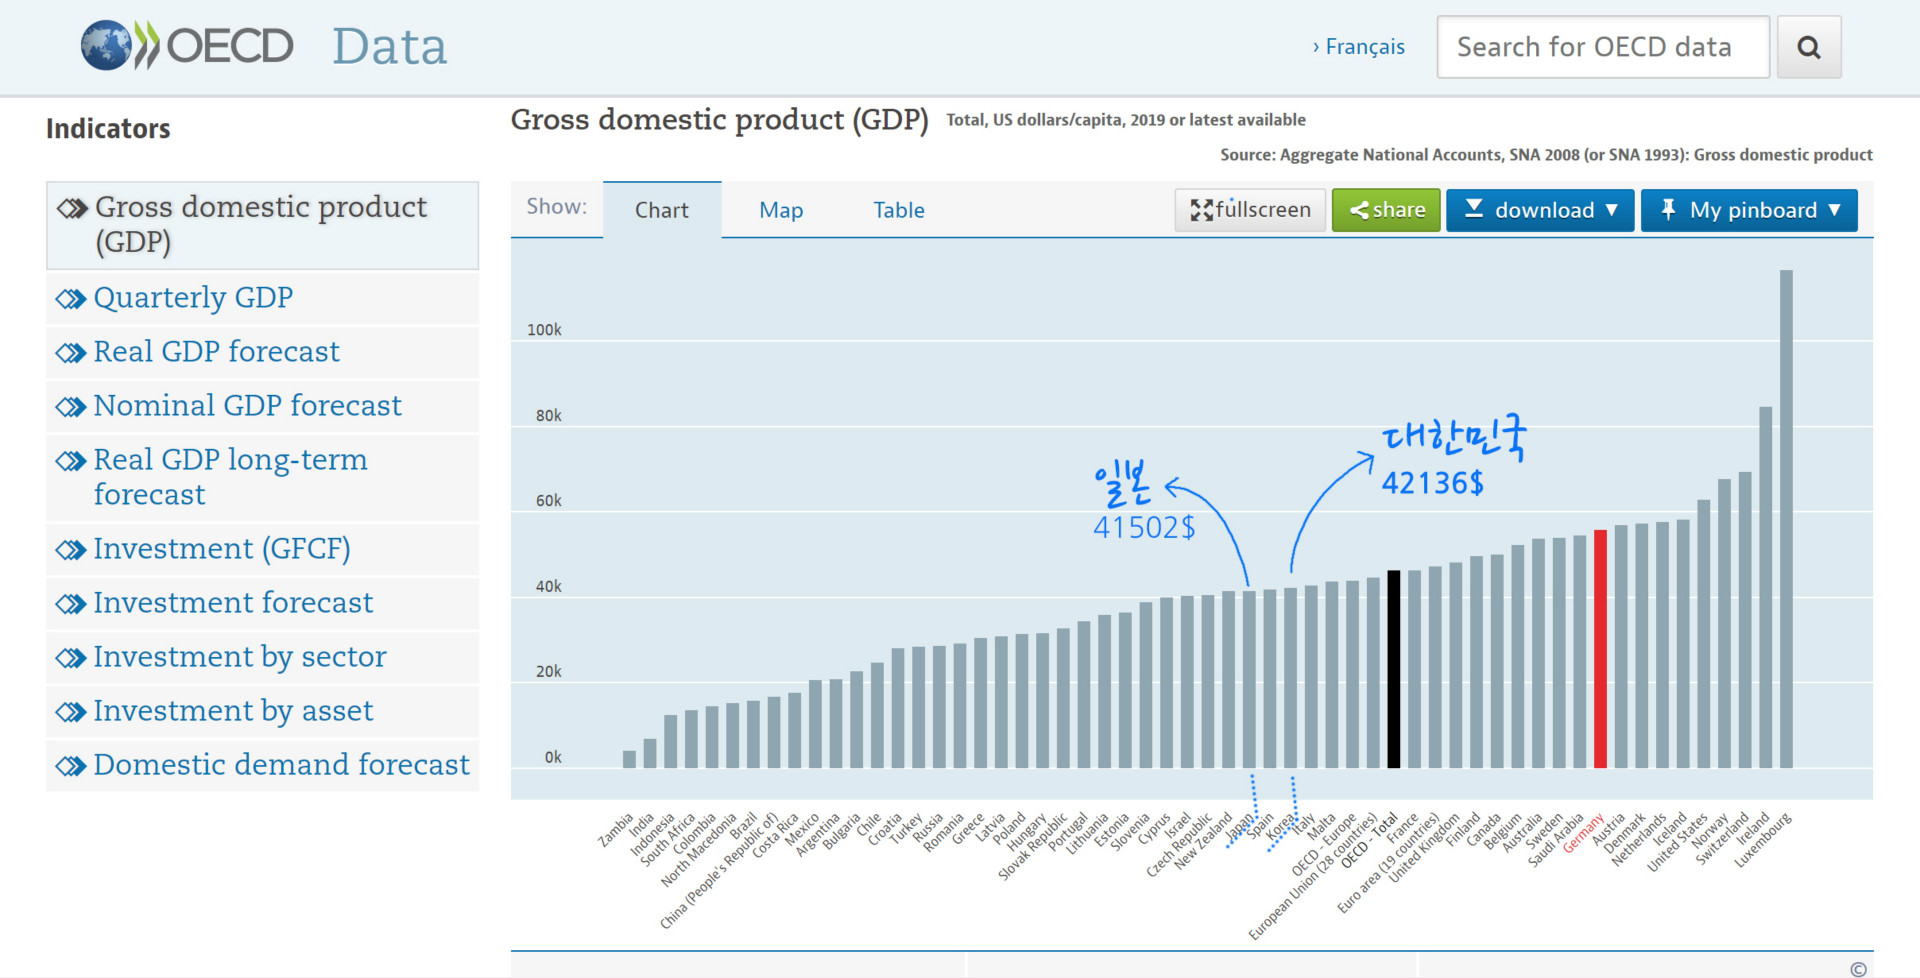Switch to the Map tab
Image resolution: width=1920 pixels, height=978 pixels.
point(781,210)
